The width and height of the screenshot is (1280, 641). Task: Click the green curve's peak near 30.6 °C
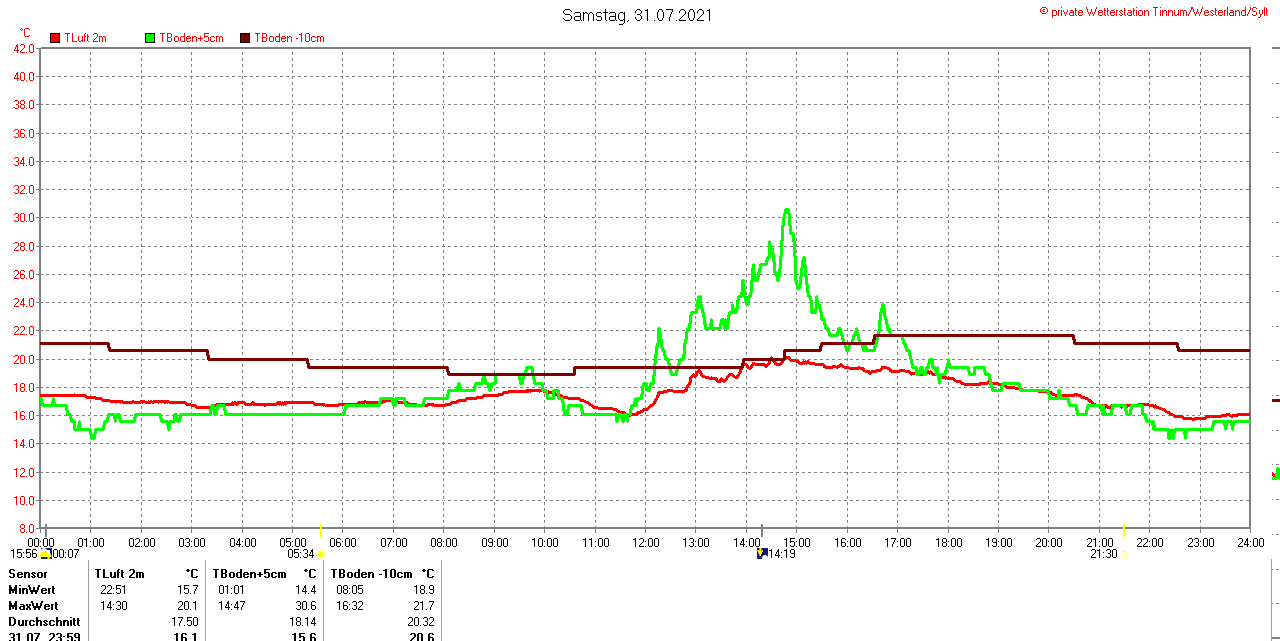pyautogui.click(x=787, y=210)
